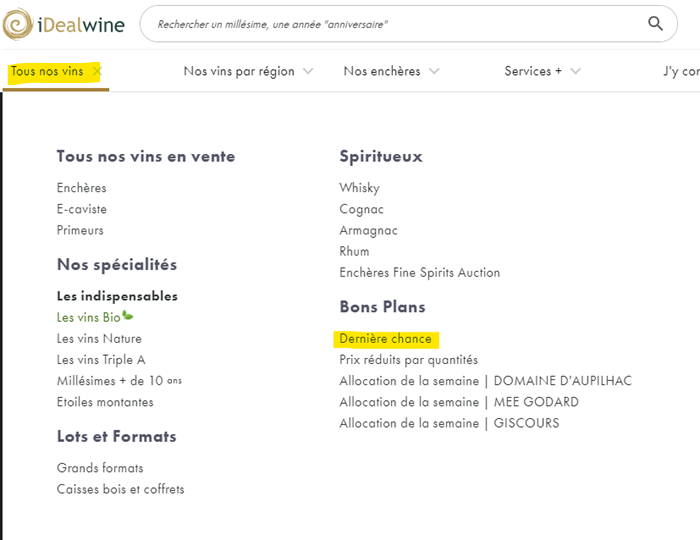Open Millésimes + de 10 ans
700x540 pixels.
(x=119, y=381)
